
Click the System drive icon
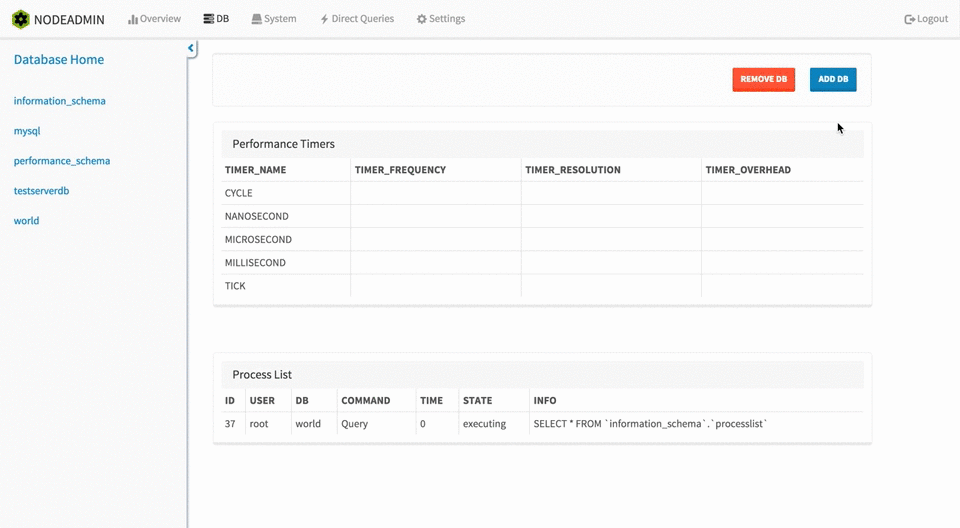(257, 19)
